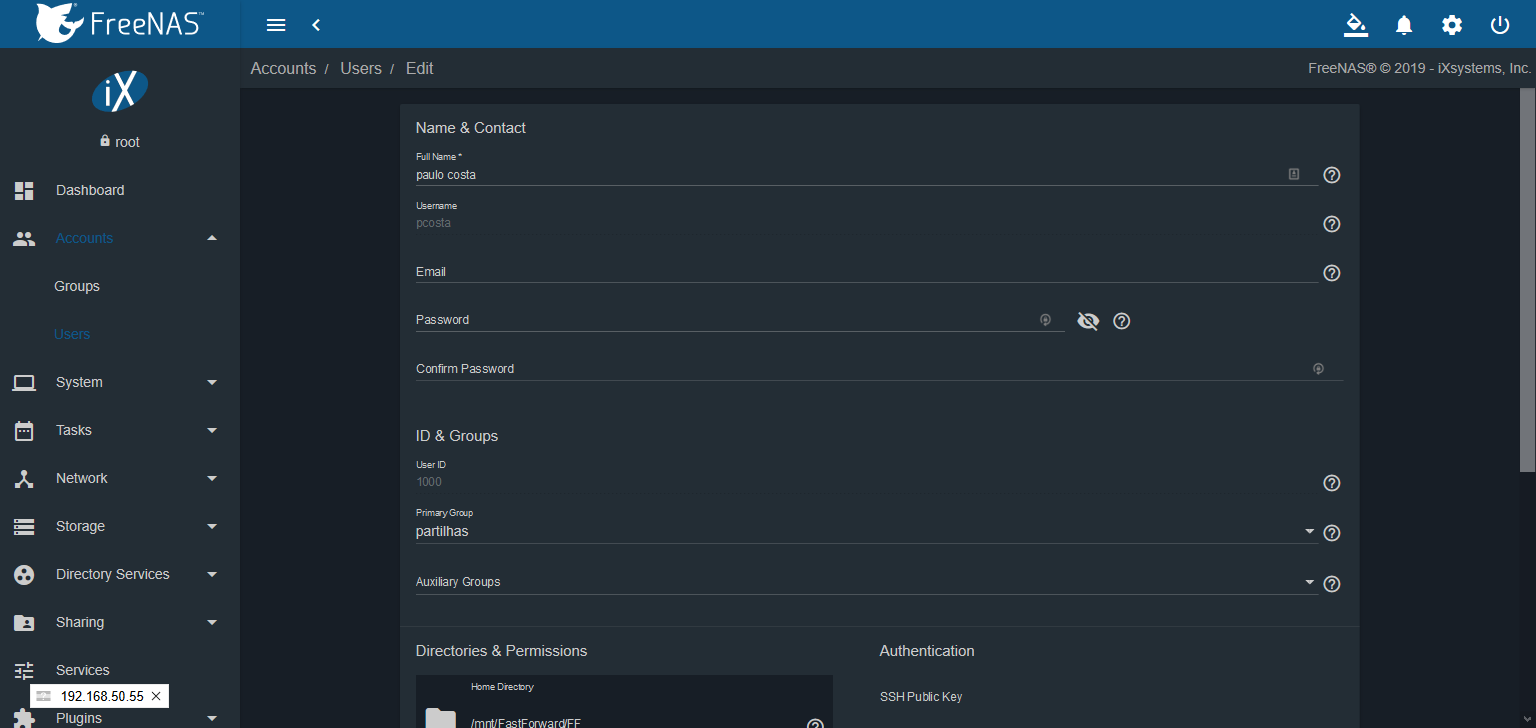Open the notifications bell

tap(1404, 25)
